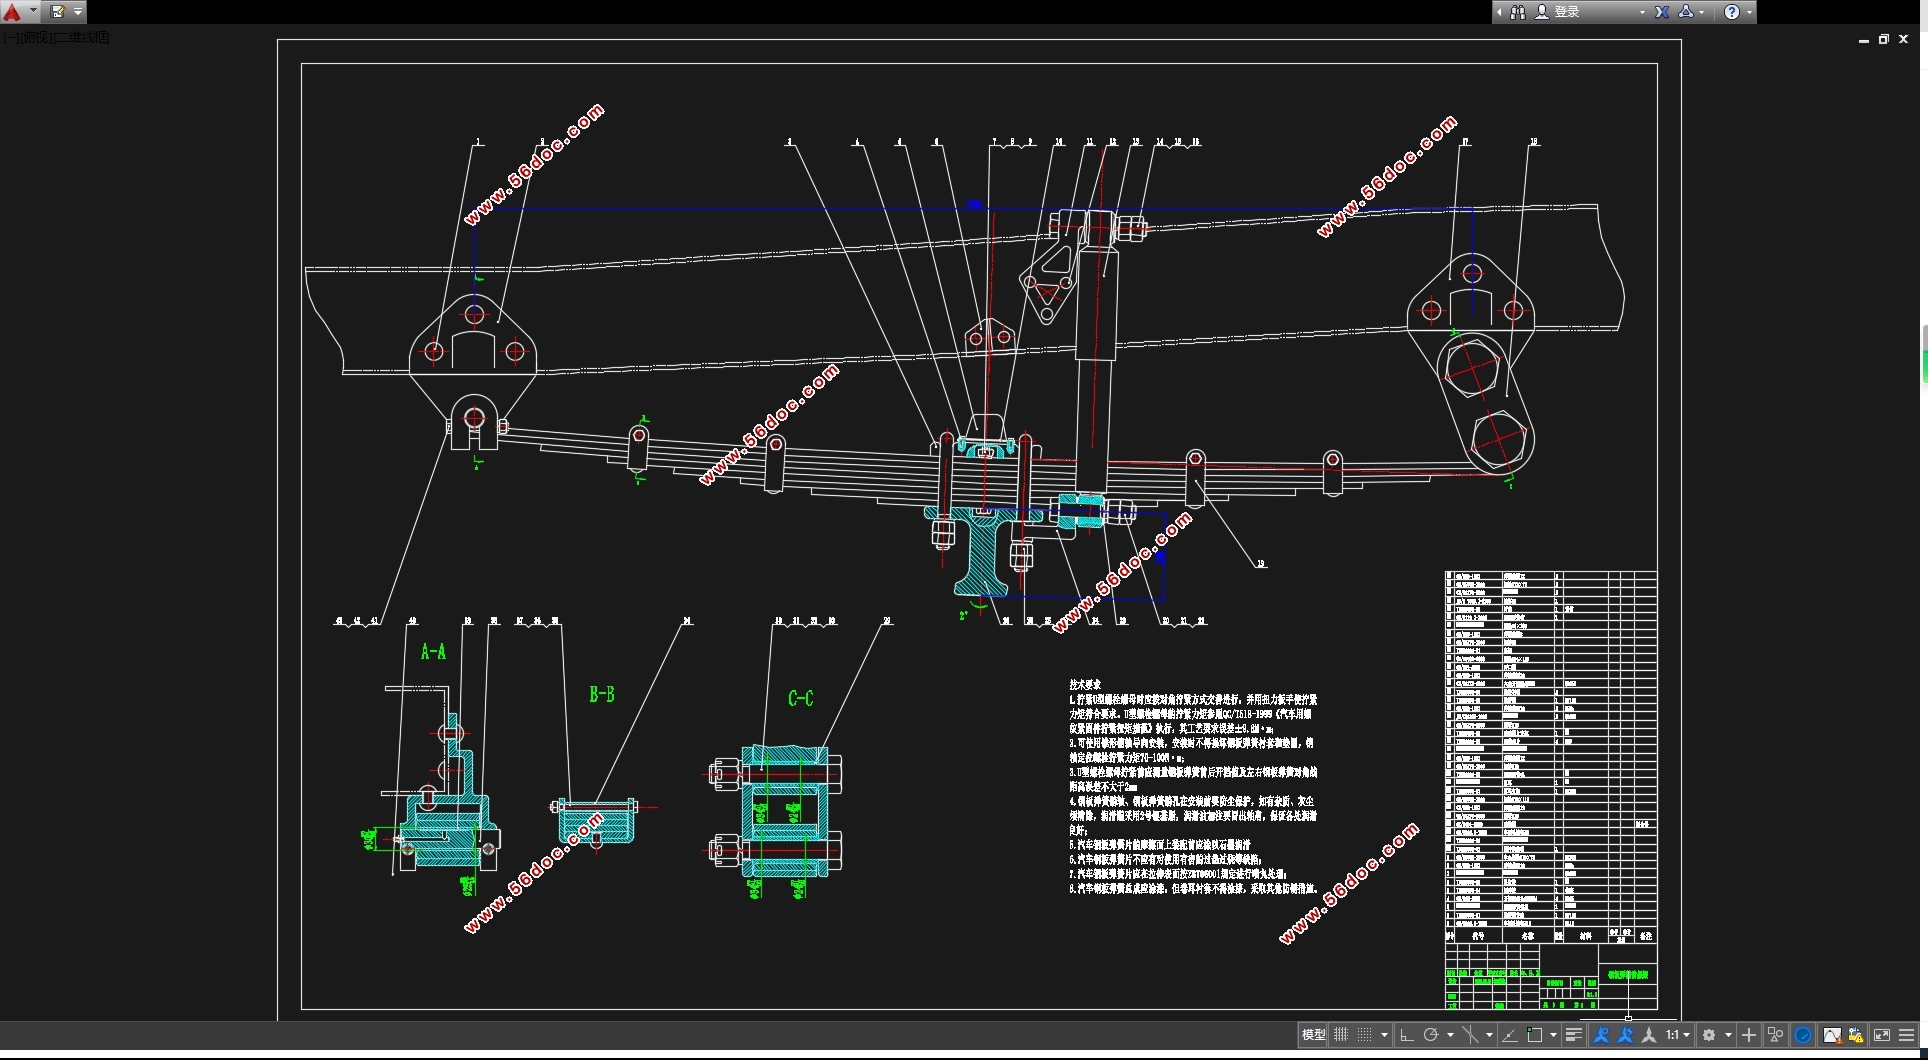
Task: Click the help question mark icon
Action: (1732, 12)
